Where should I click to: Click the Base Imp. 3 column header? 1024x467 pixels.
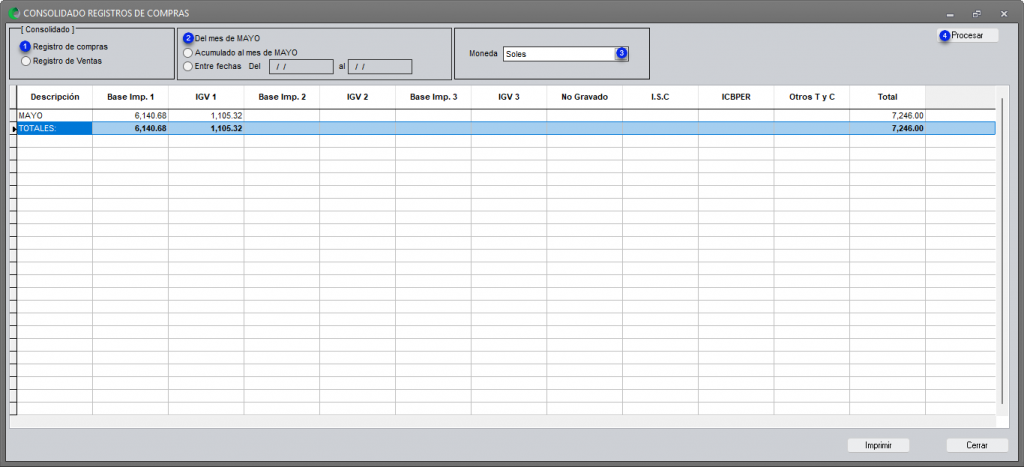pos(433,97)
